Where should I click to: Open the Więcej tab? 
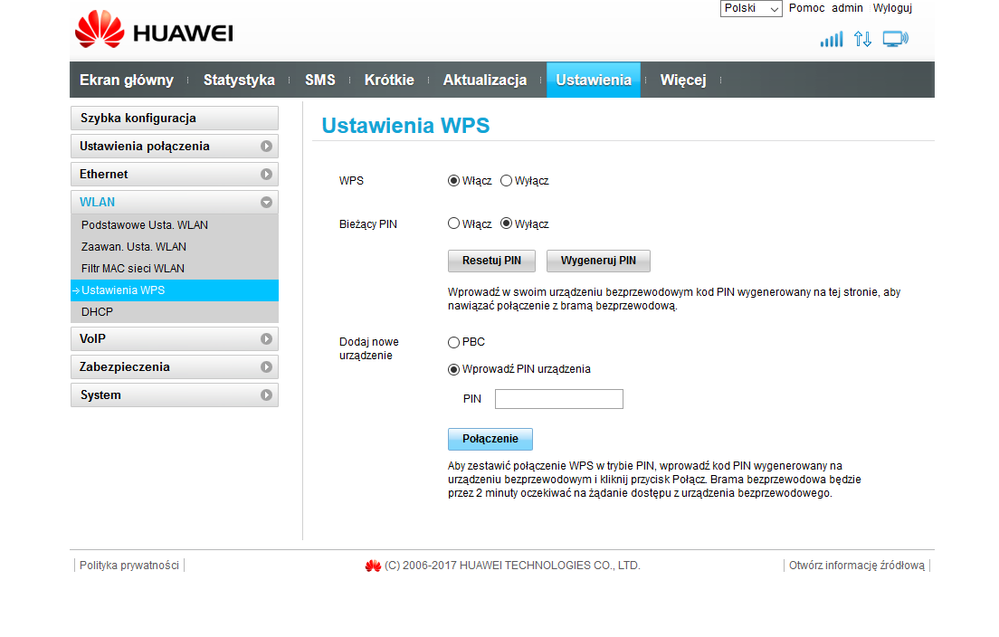[x=683, y=80]
